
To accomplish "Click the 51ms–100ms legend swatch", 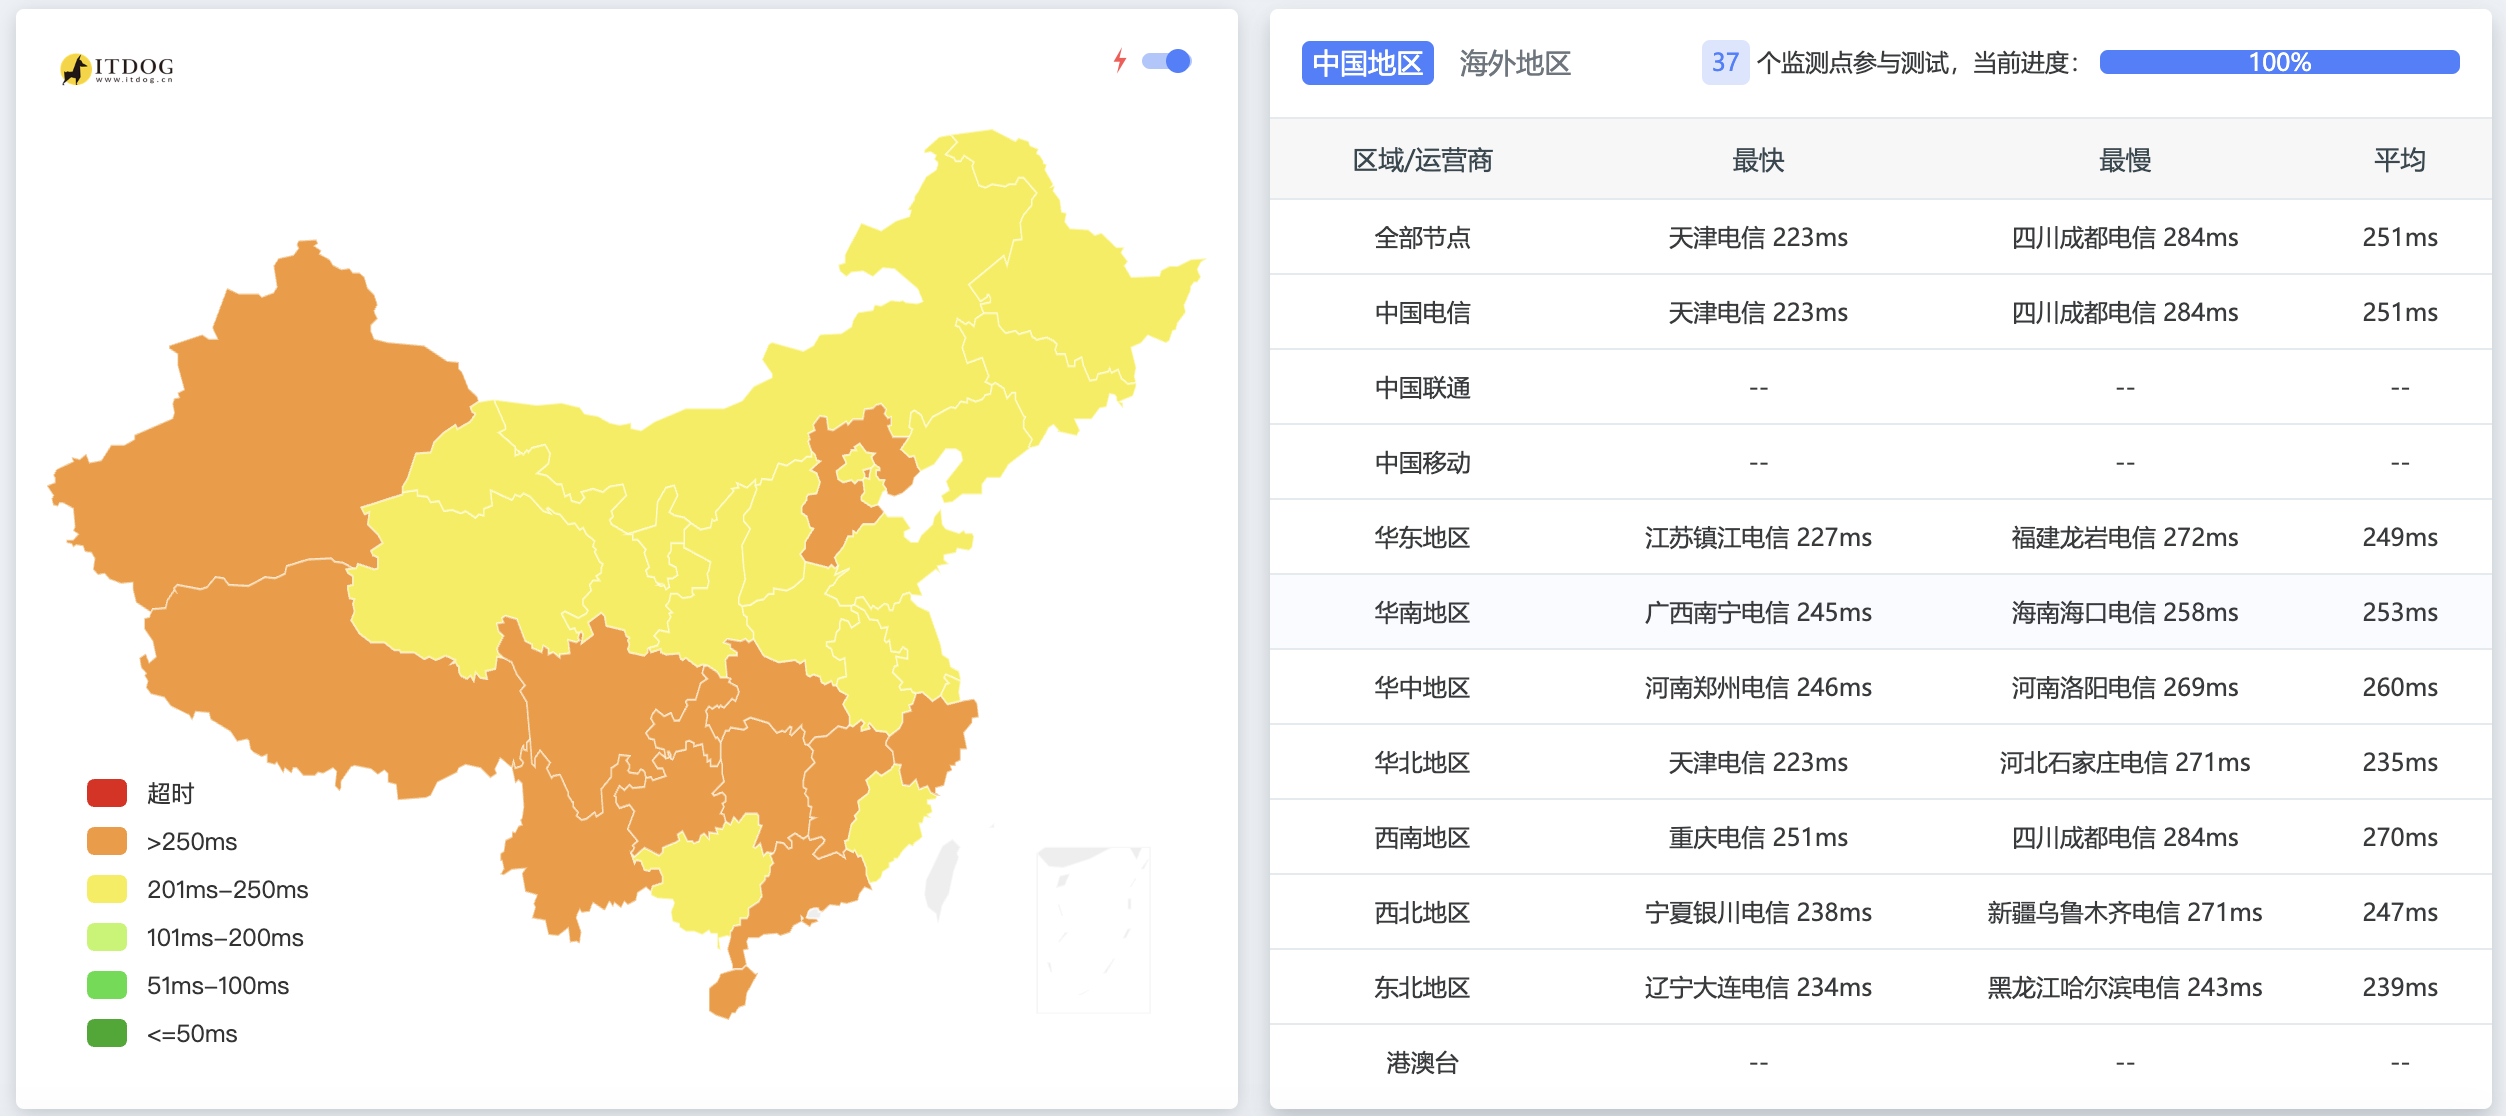I will [x=107, y=985].
